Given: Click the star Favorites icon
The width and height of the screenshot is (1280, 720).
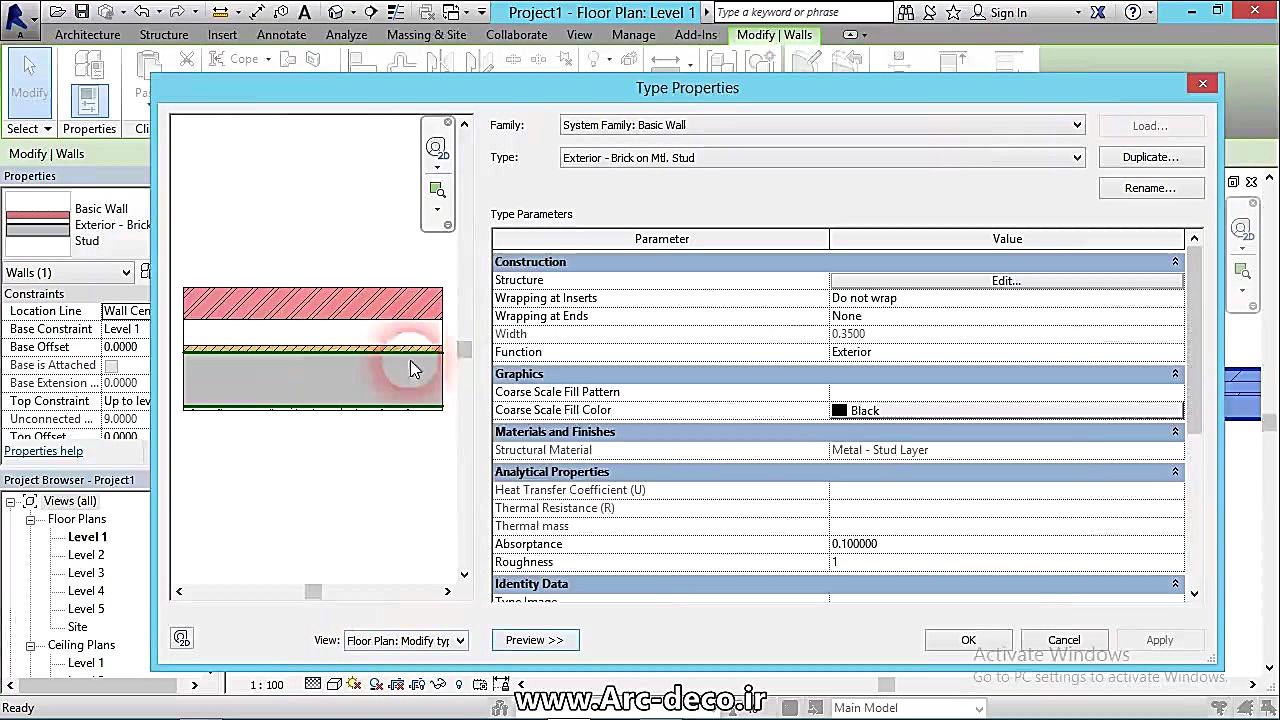Looking at the screenshot, I should (952, 12).
